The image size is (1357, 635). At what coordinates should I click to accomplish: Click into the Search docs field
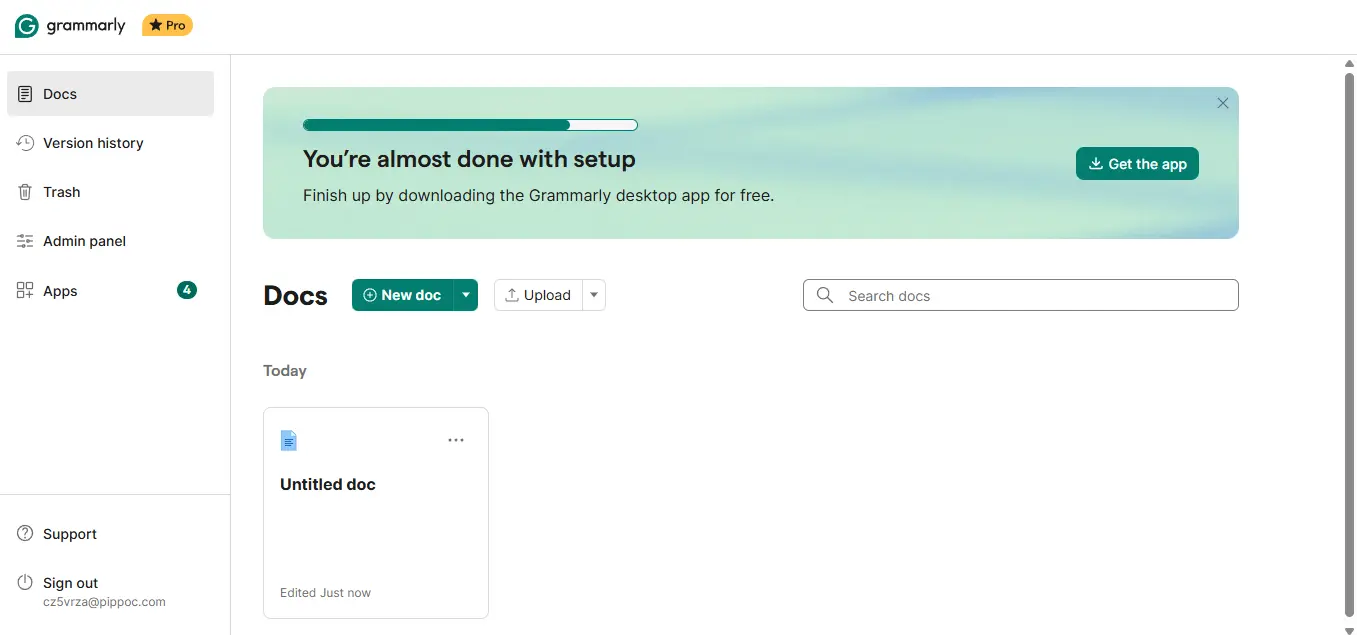click(x=1021, y=295)
